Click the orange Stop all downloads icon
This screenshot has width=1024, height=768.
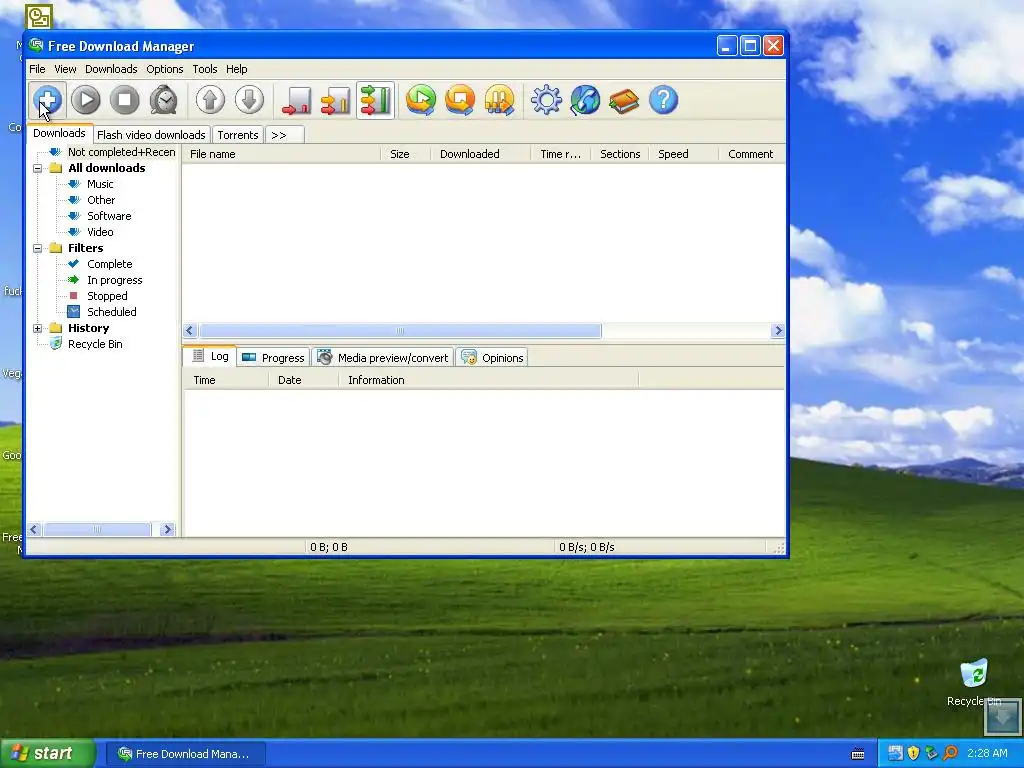pyautogui.click(x=460, y=100)
